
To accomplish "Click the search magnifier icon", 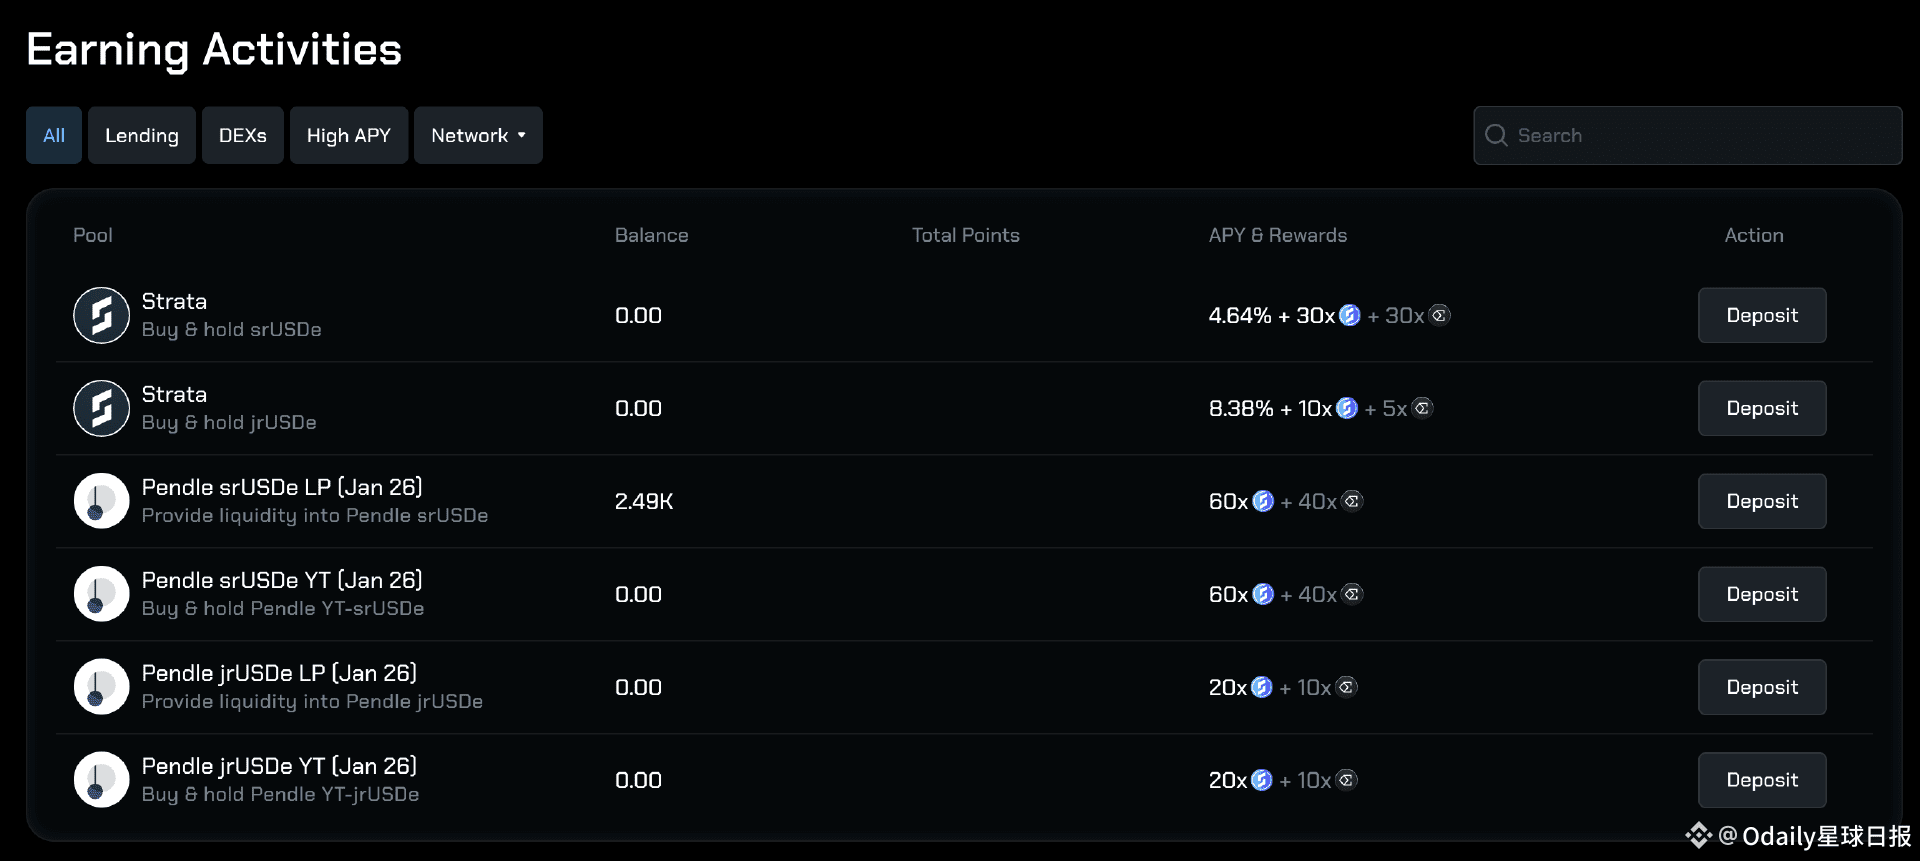I will click(1496, 135).
